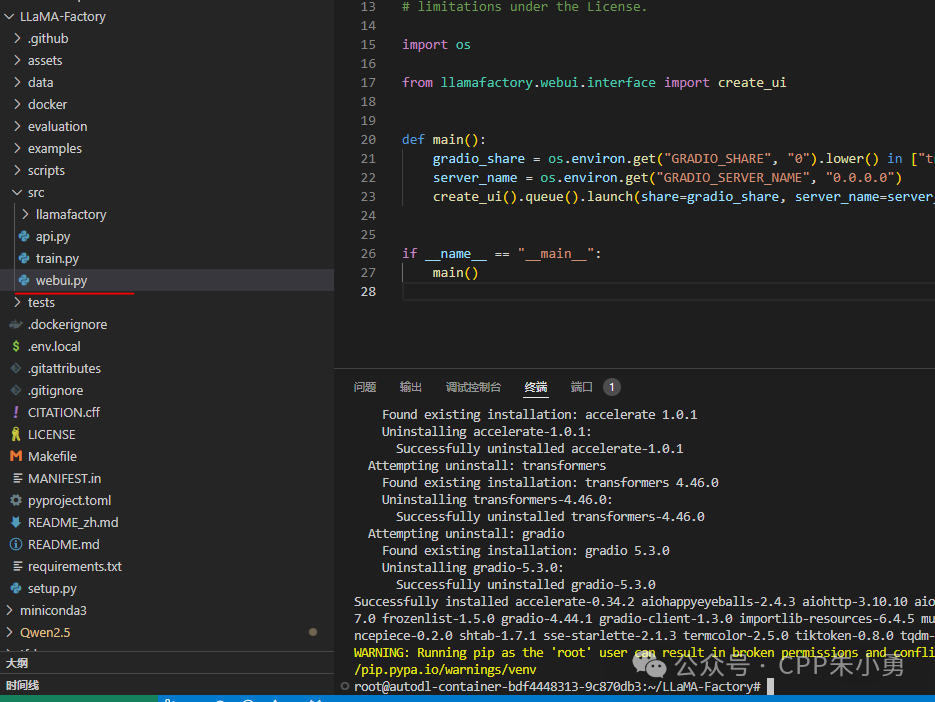Click the Makefile M icon

click(16, 456)
